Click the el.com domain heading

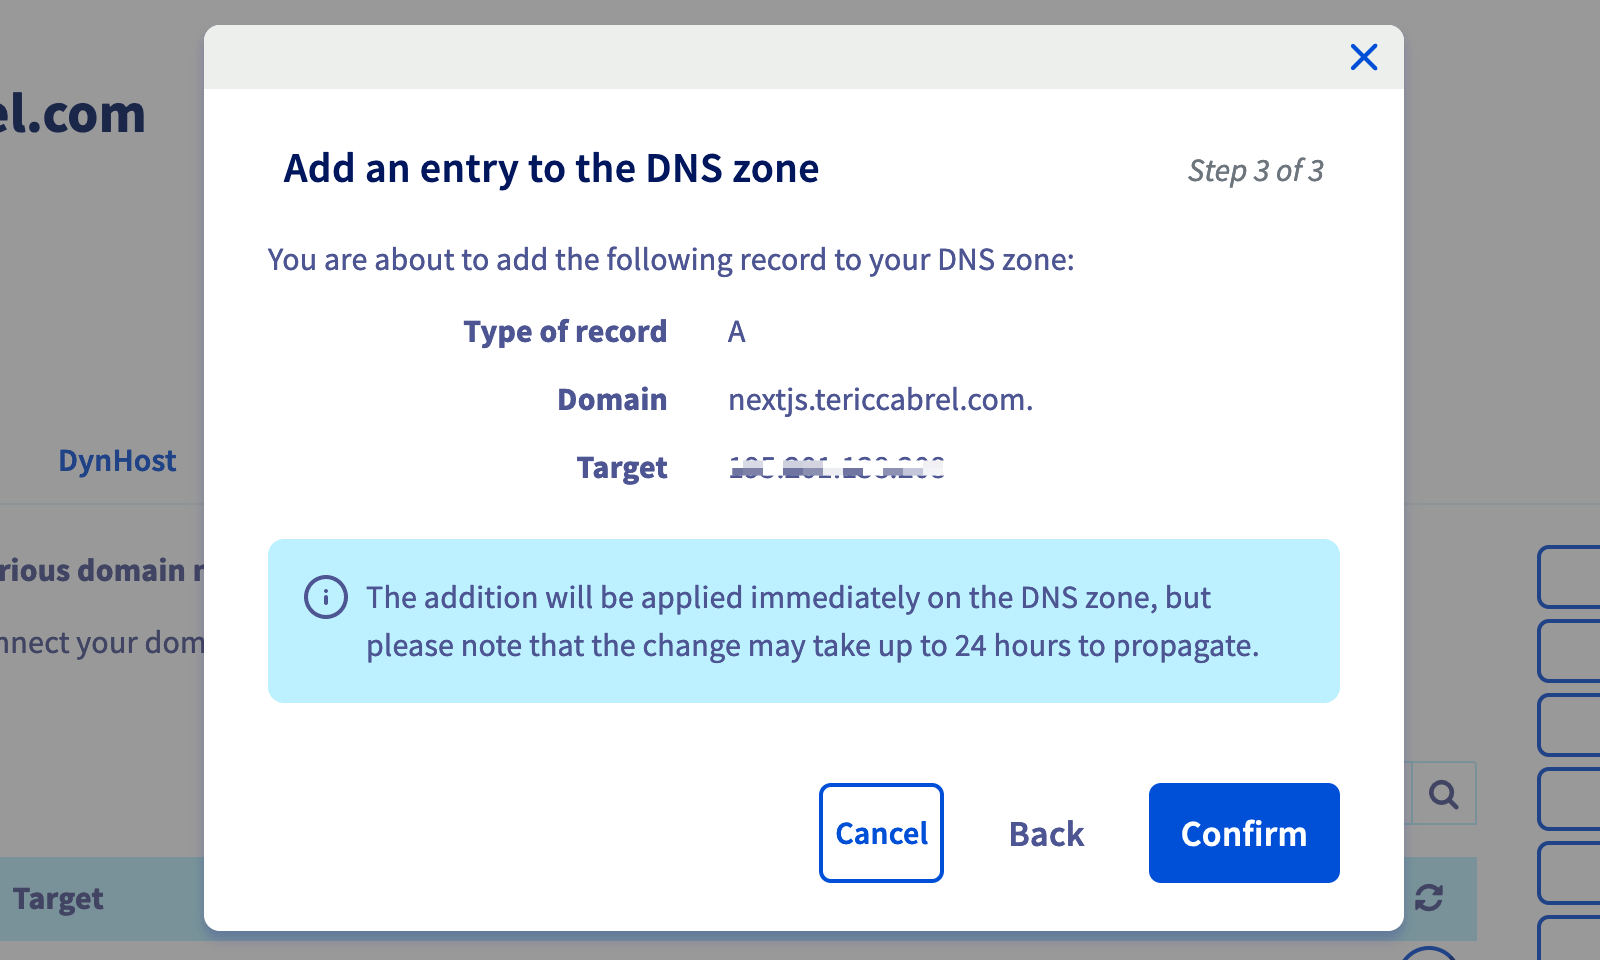[72, 114]
